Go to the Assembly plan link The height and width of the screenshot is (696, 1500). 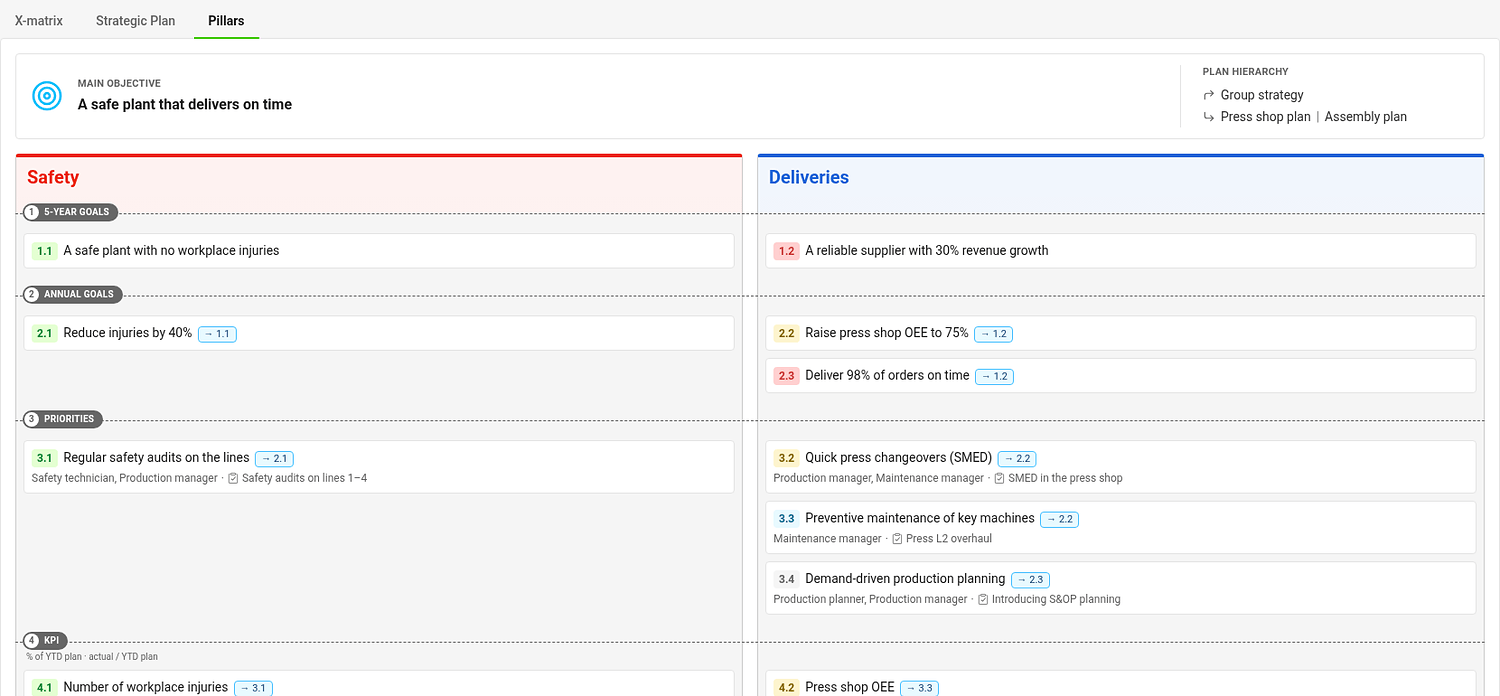click(1365, 117)
